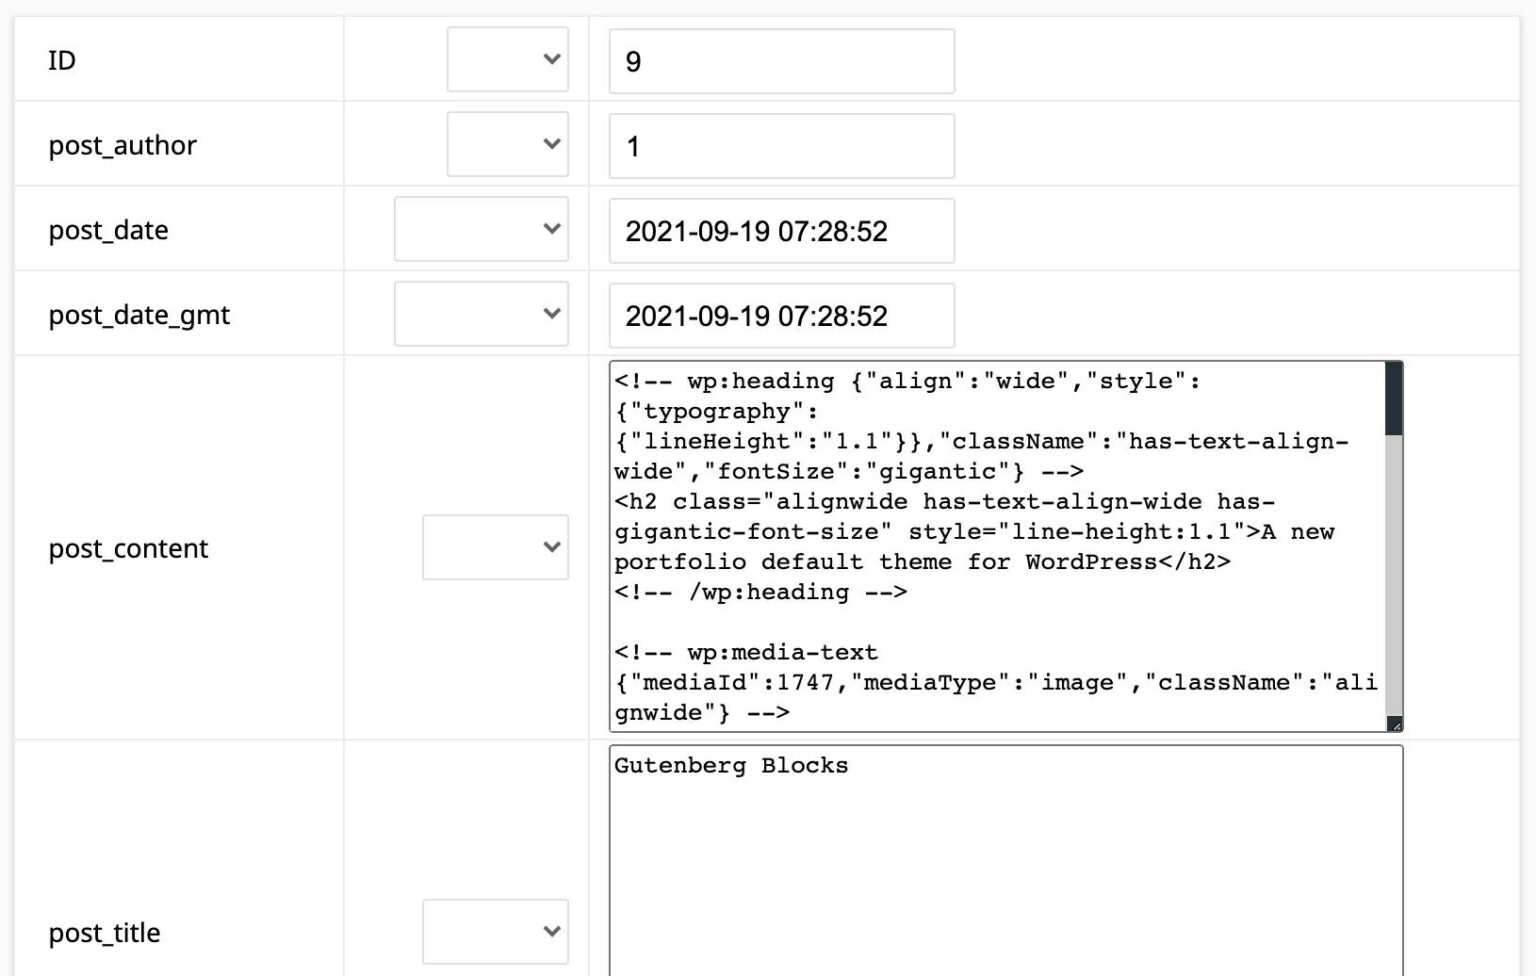Click the post_date_gmt timestamp input
Viewport: 1536px width, 976px height.
coord(781,315)
